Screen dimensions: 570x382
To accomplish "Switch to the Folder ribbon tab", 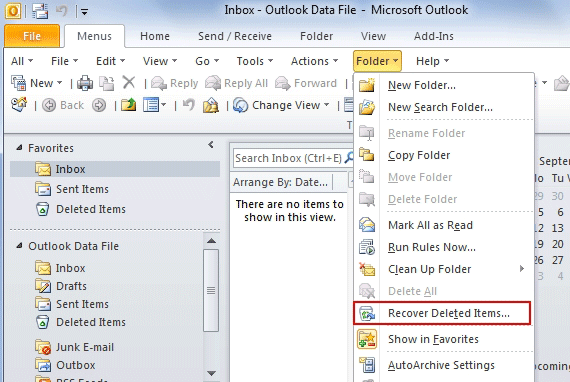I will tap(316, 36).
